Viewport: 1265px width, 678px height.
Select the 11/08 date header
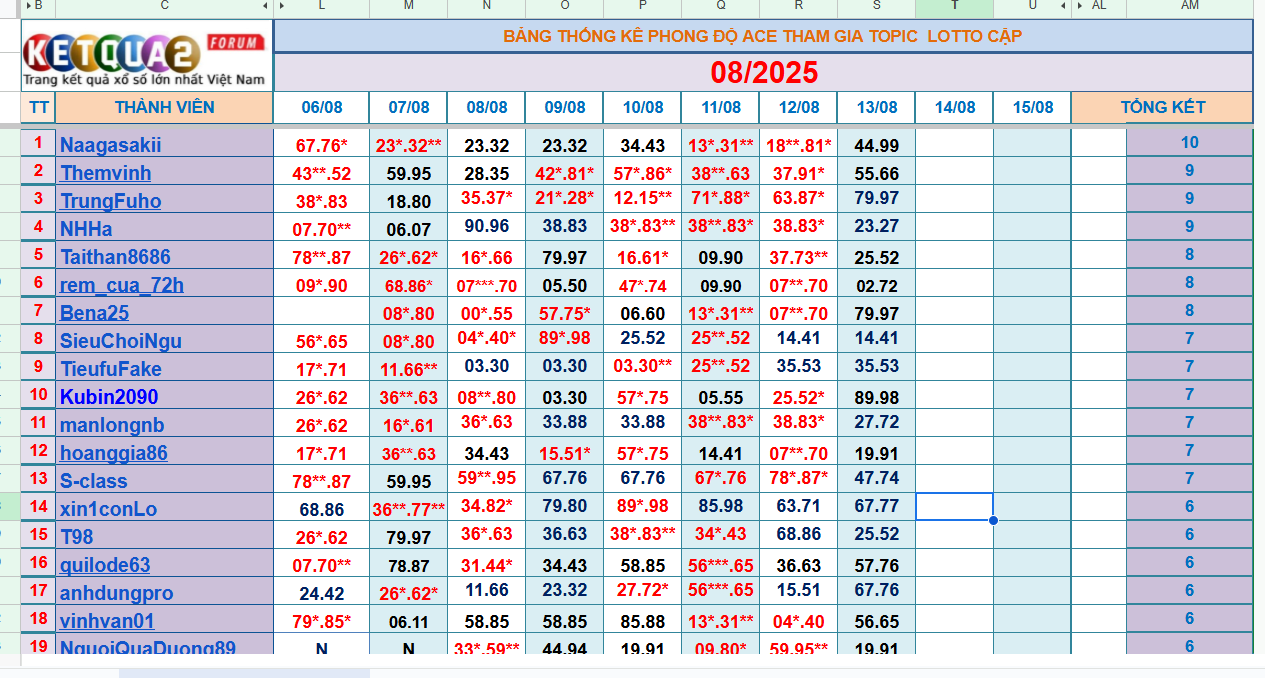coord(720,107)
